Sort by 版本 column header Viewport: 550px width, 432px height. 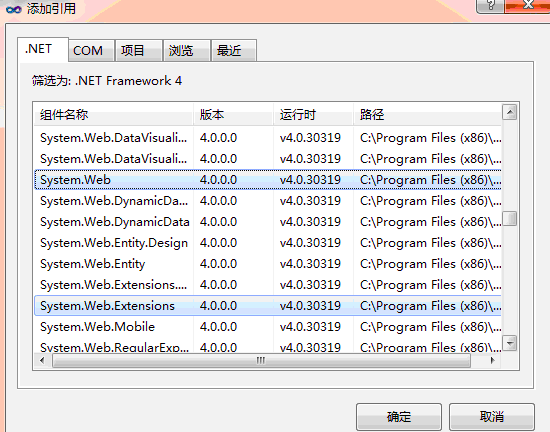[x=234, y=115]
